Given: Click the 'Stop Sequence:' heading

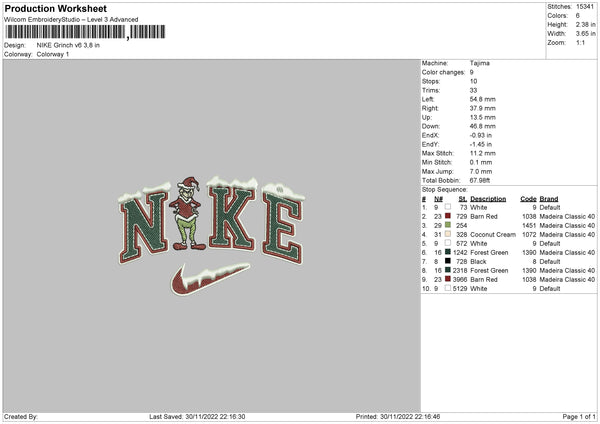Looking at the screenshot, I should tap(444, 189).
